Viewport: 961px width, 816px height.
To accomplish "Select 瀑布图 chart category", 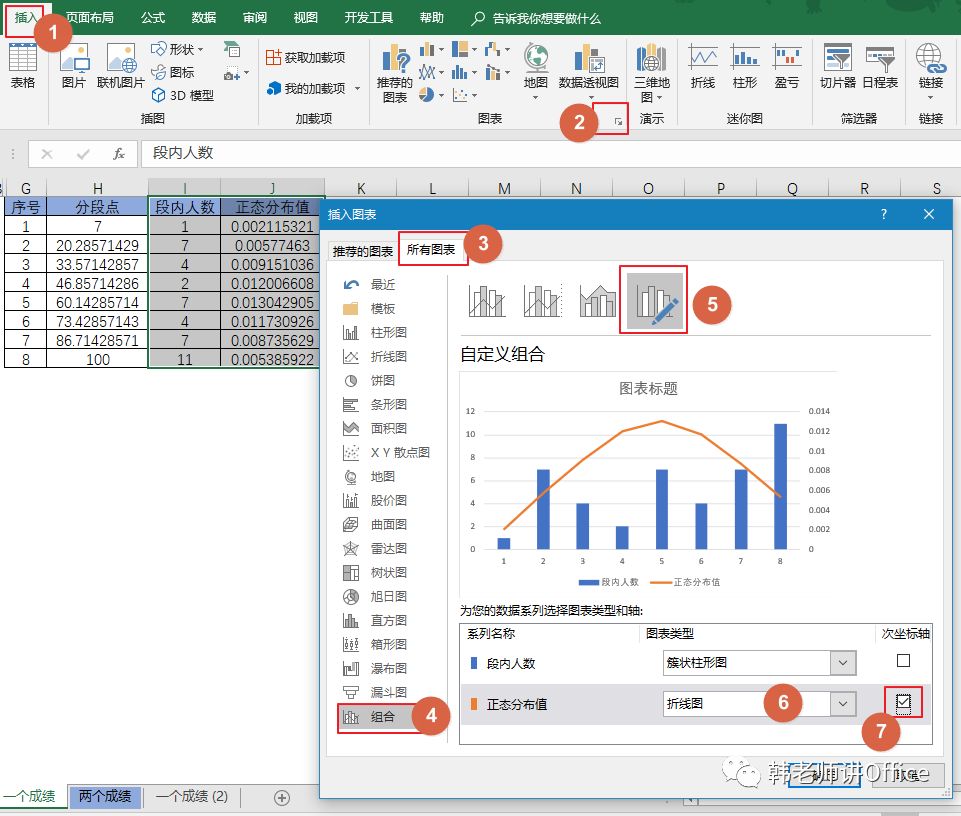I will click(389, 668).
